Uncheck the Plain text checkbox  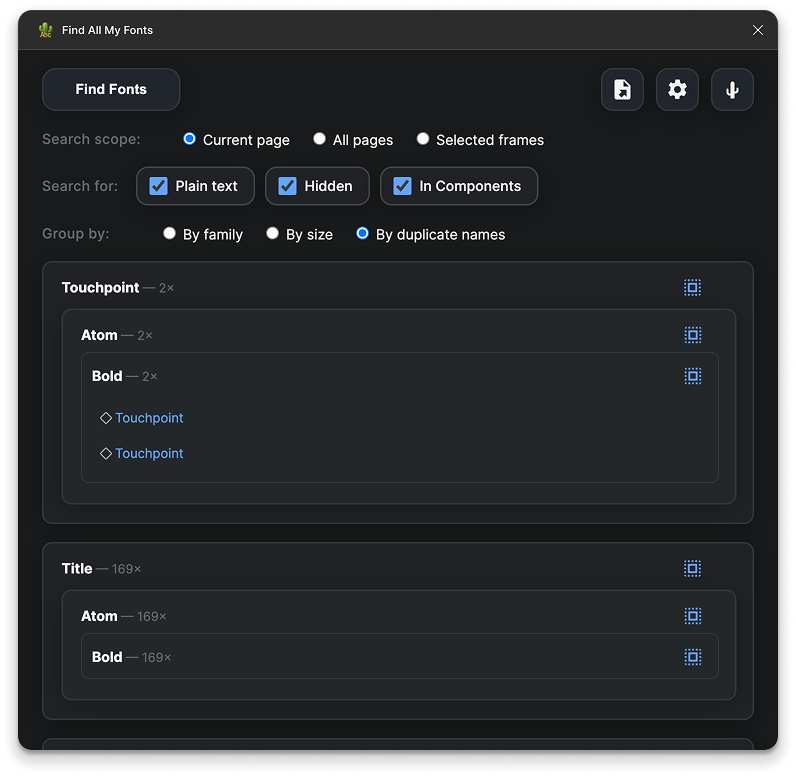point(158,186)
